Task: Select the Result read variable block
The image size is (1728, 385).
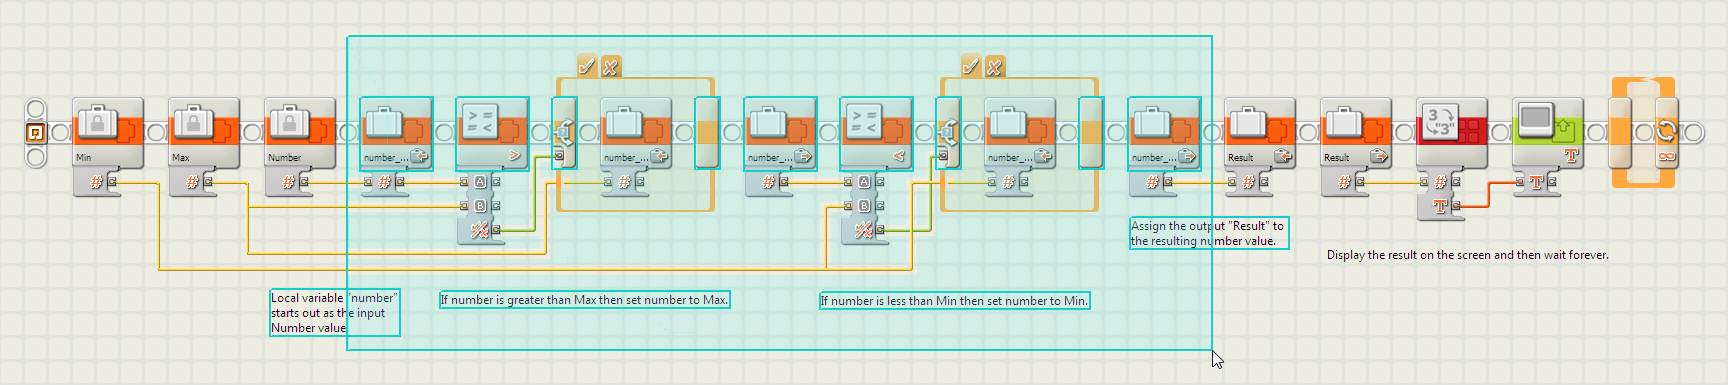Action: 1356,132
